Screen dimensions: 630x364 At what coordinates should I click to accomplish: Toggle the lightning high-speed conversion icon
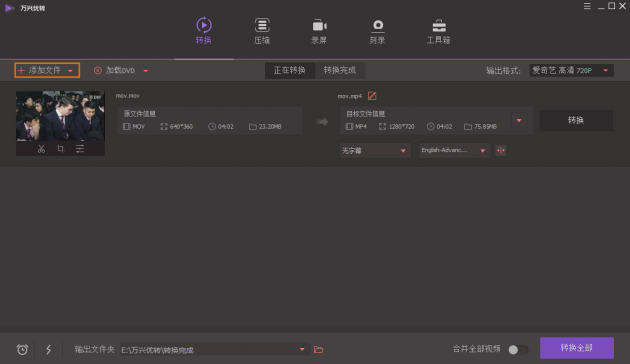pos(49,350)
